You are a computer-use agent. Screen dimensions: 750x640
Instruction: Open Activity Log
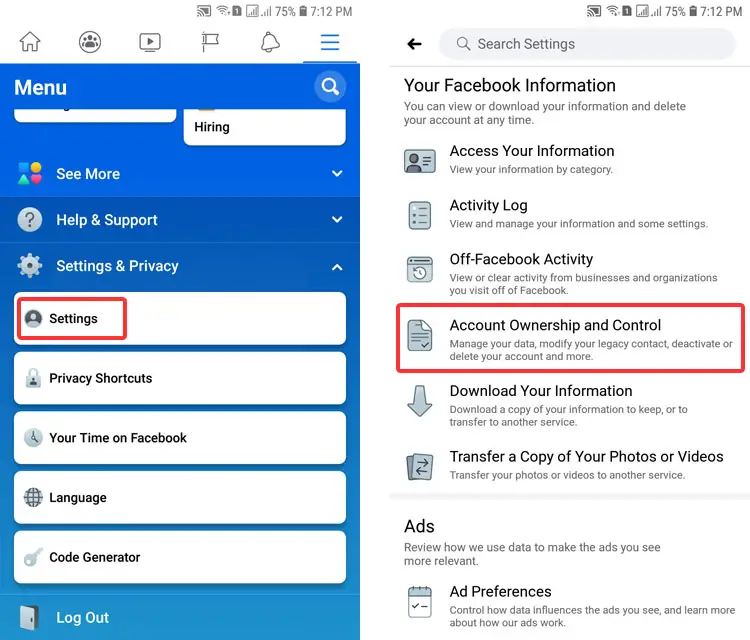[569, 214]
